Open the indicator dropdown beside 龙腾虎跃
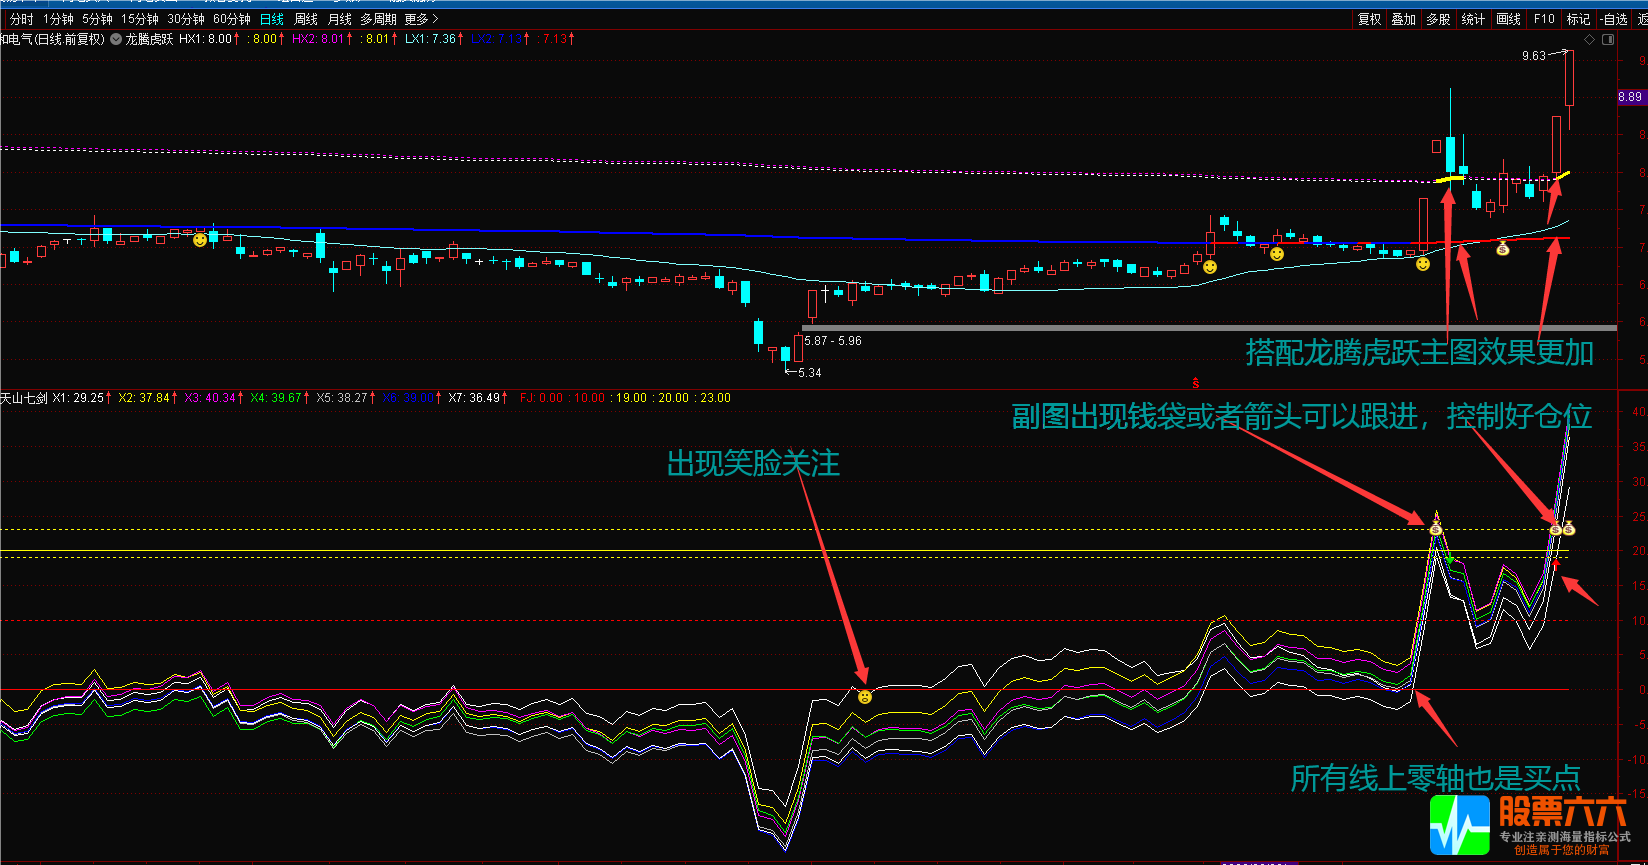The height and width of the screenshot is (865, 1648). [x=116, y=39]
